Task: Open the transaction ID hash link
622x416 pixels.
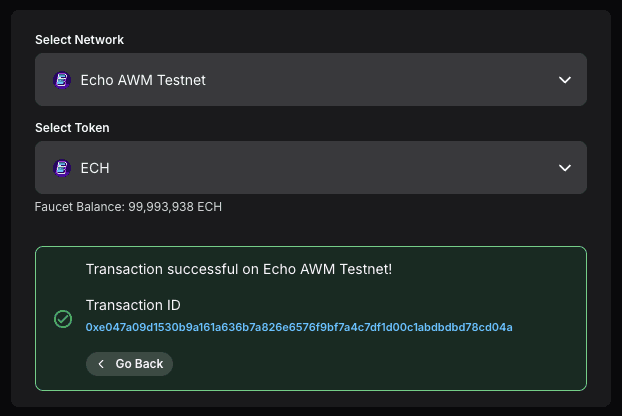Action: click(x=299, y=327)
